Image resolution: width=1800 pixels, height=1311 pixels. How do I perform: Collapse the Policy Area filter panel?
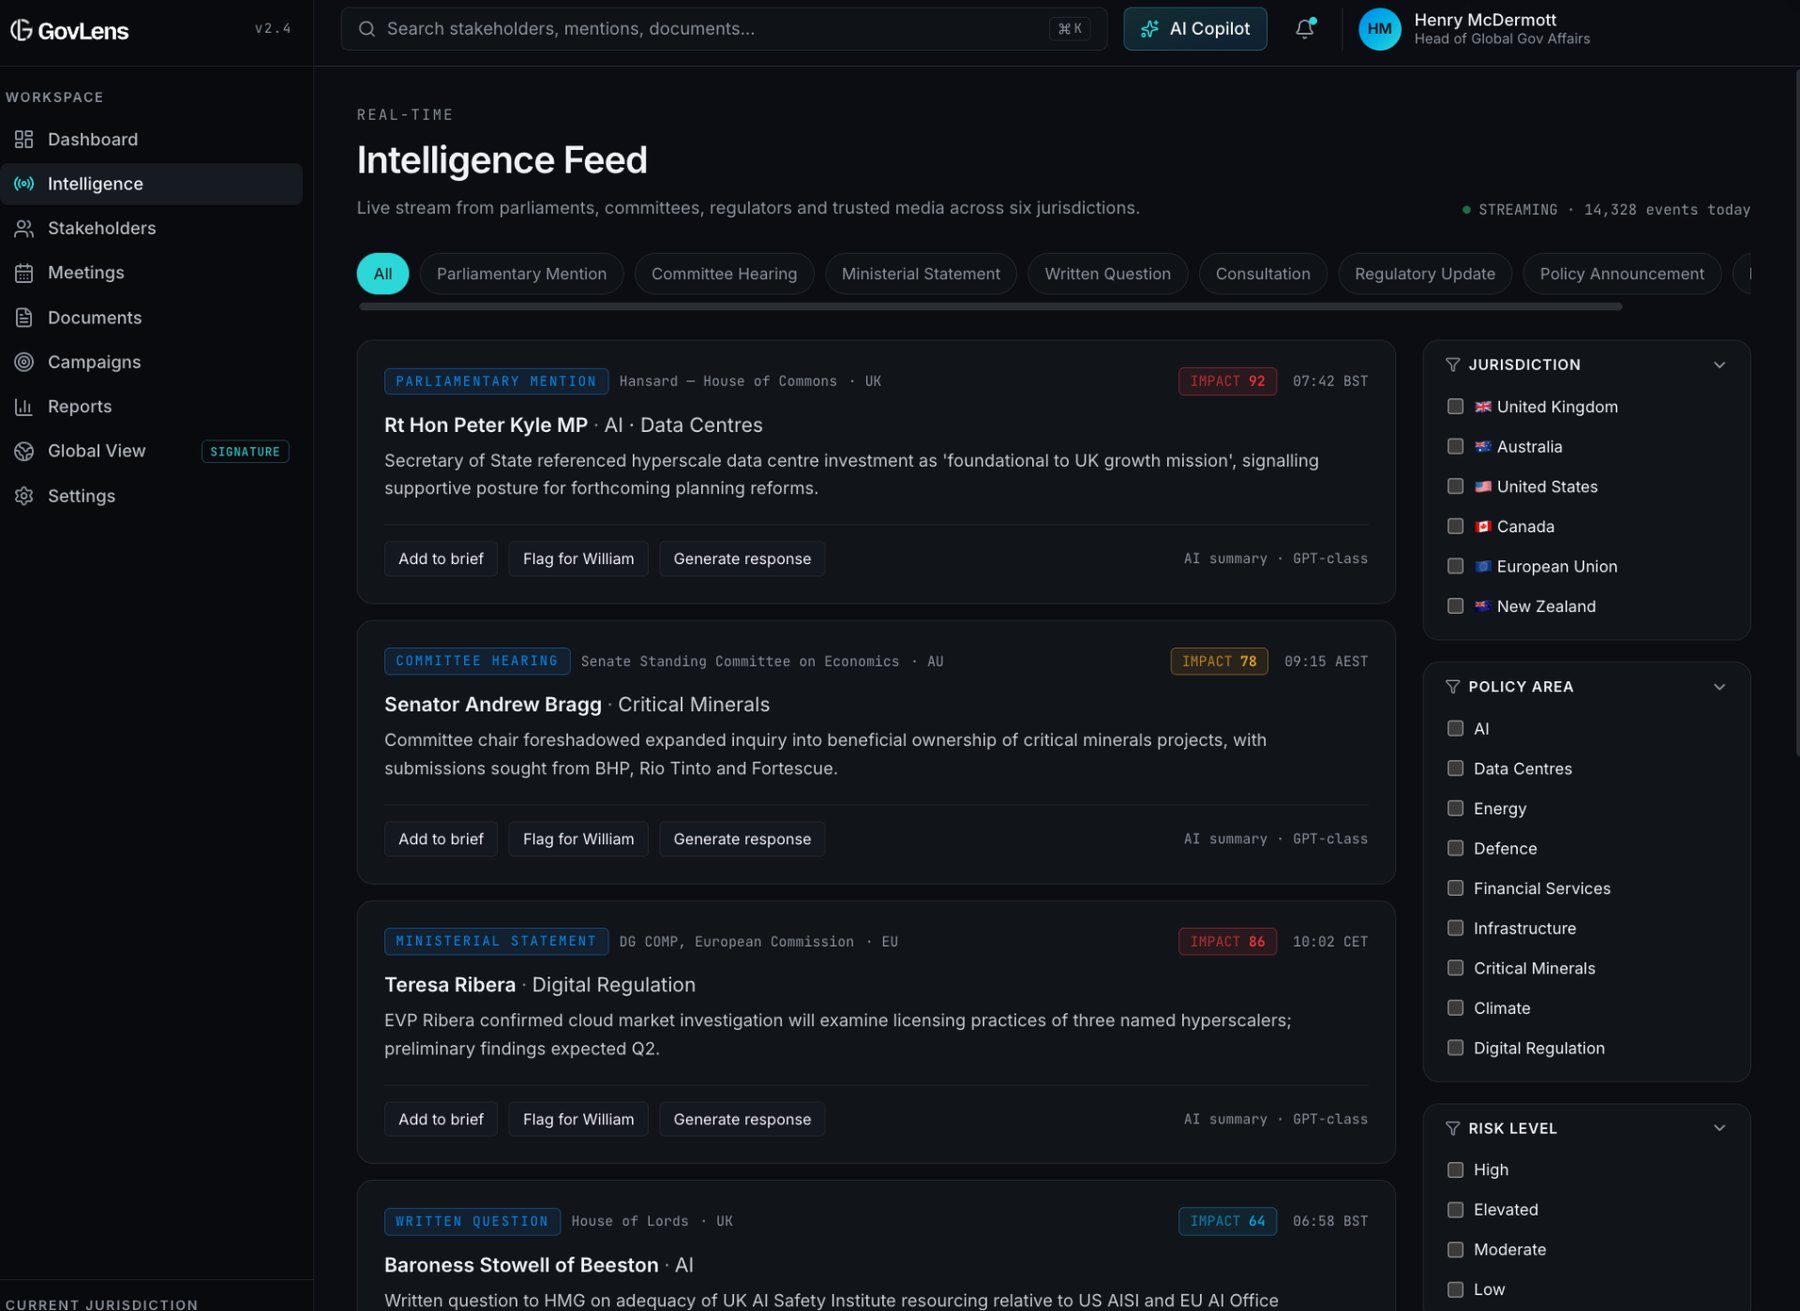tap(1719, 687)
